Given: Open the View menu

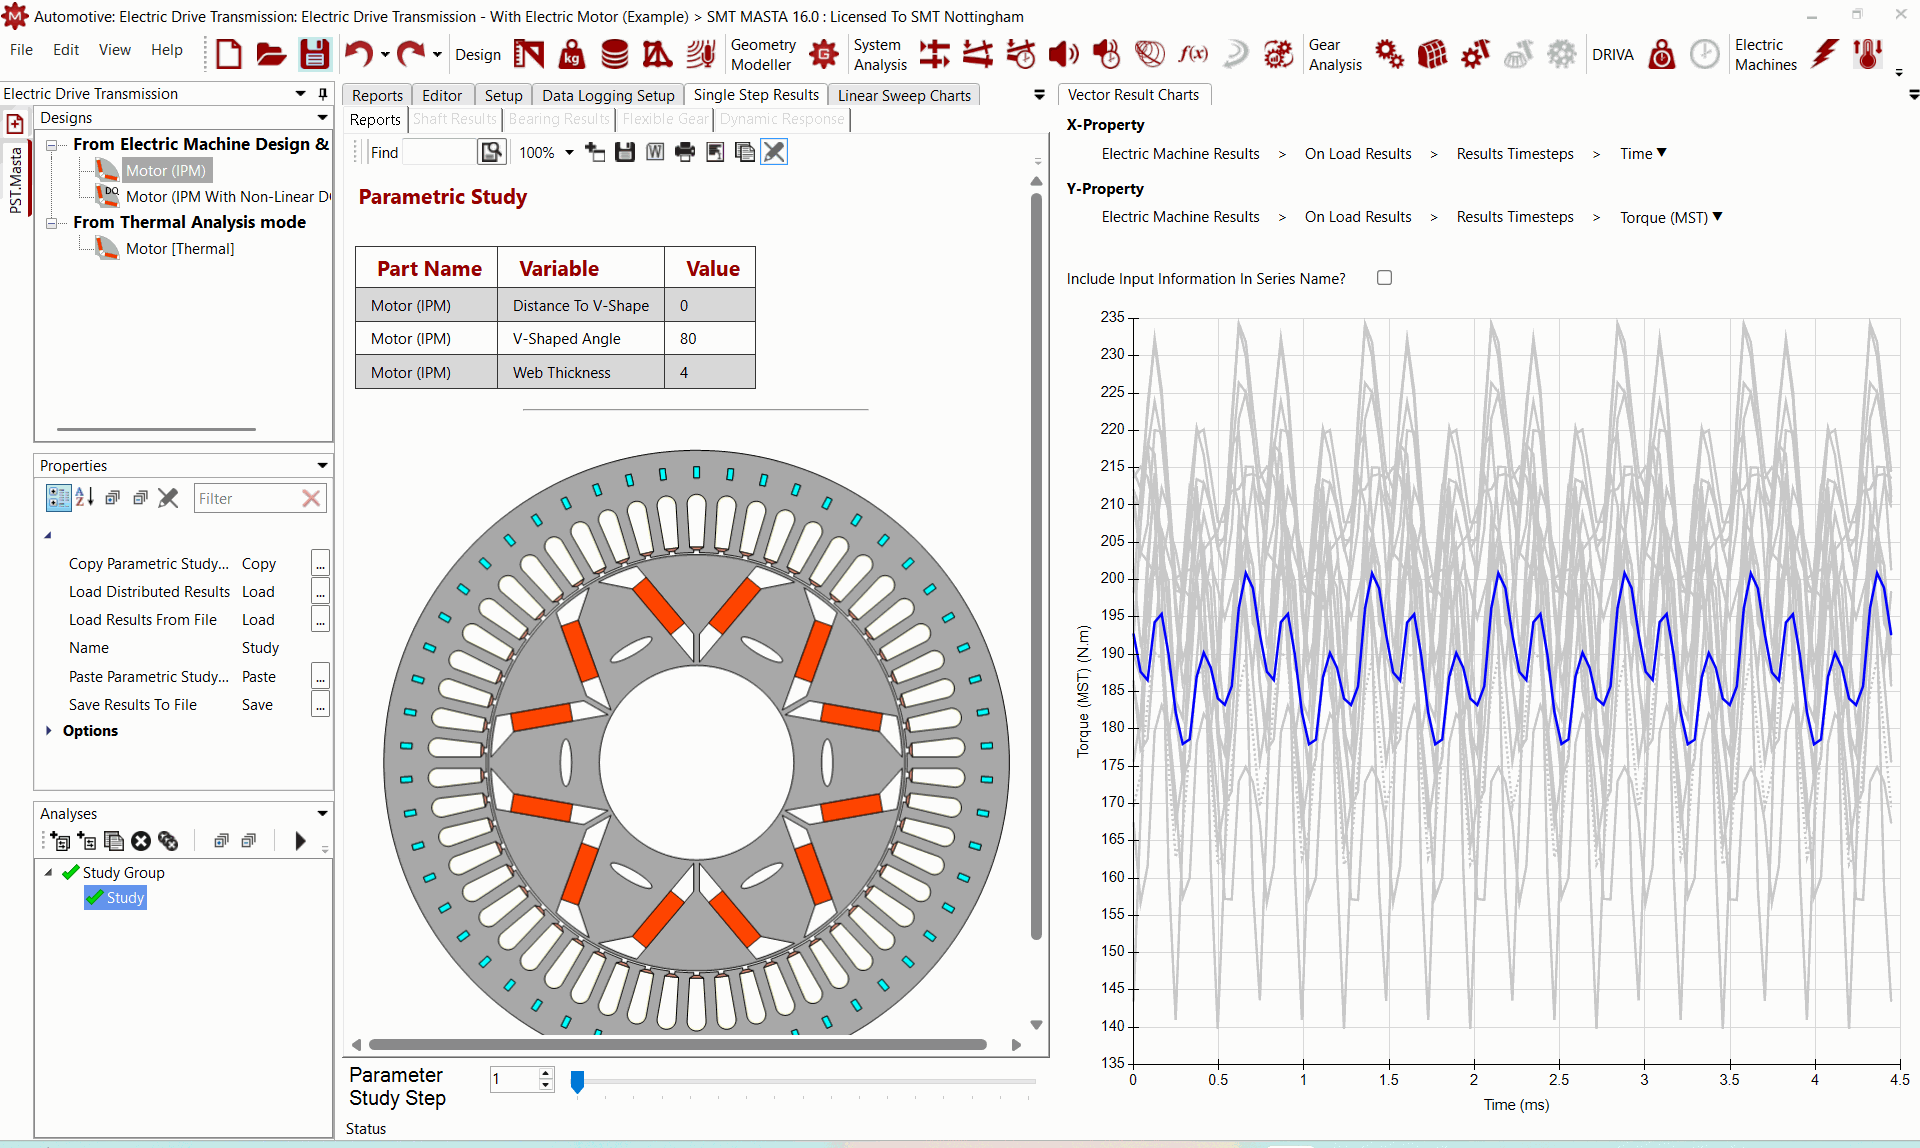Looking at the screenshot, I should 114,50.
